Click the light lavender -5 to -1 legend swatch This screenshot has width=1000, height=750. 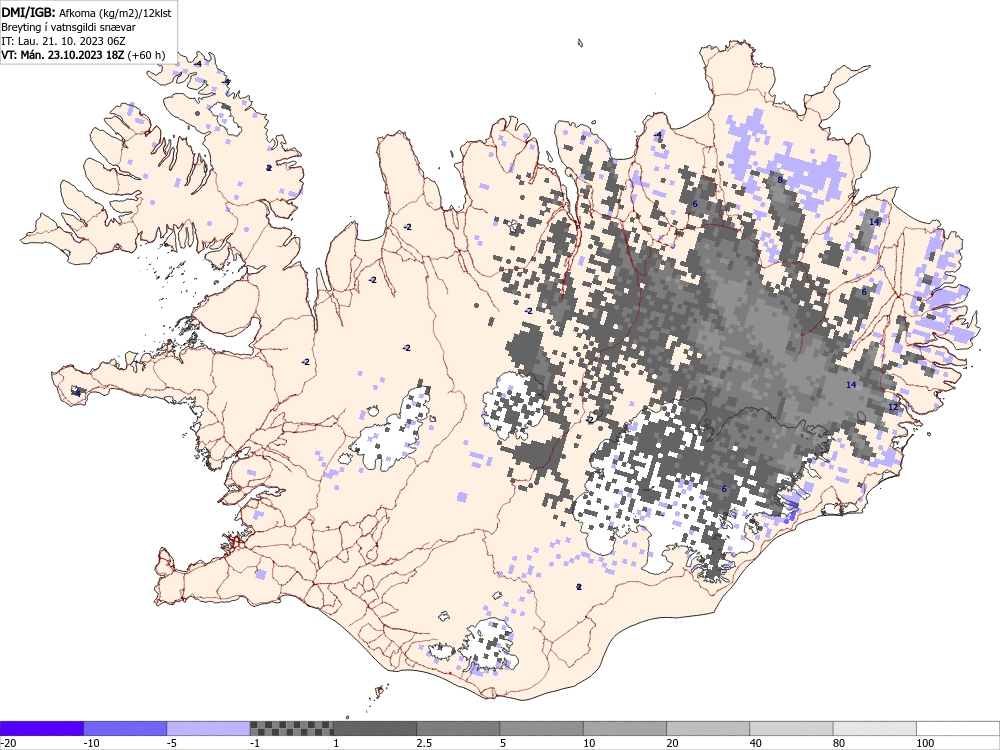pyautogui.click(x=209, y=728)
